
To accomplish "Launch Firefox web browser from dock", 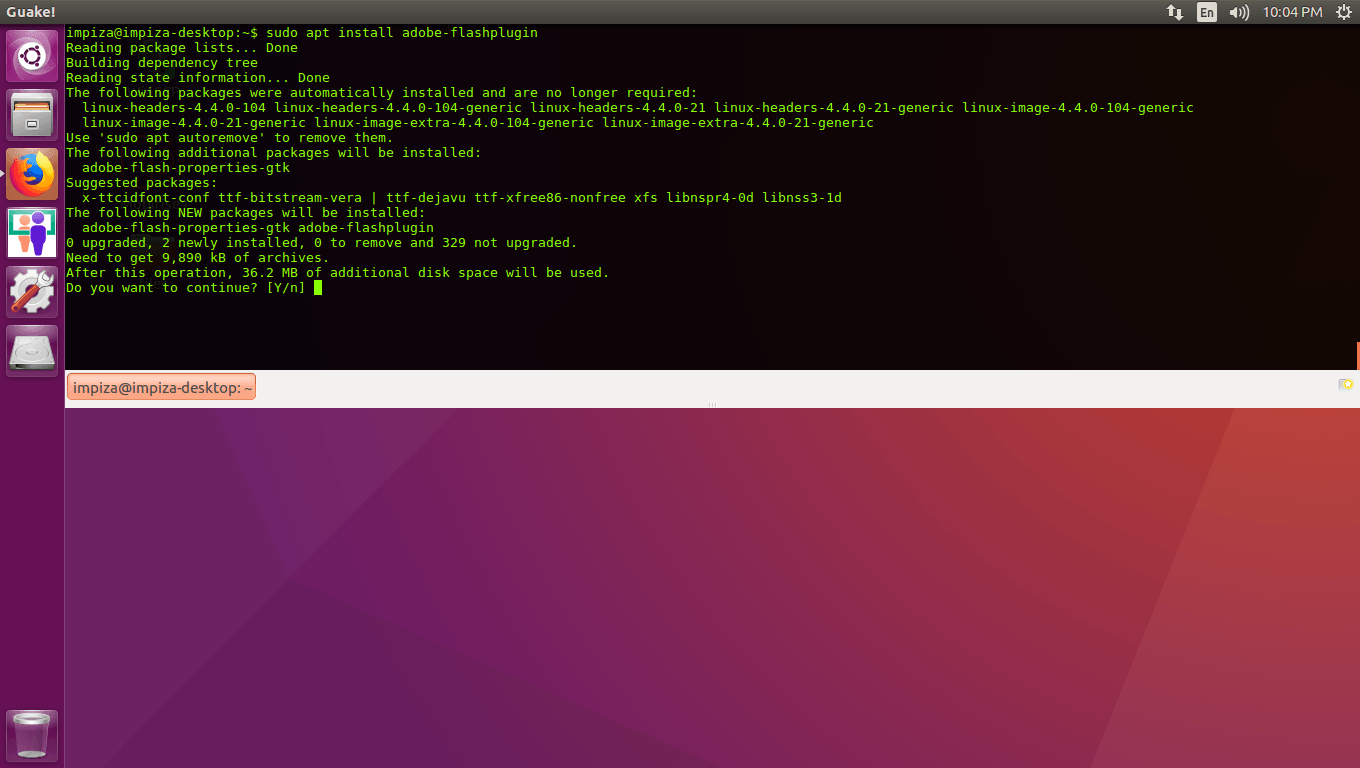I will pyautogui.click(x=32, y=174).
